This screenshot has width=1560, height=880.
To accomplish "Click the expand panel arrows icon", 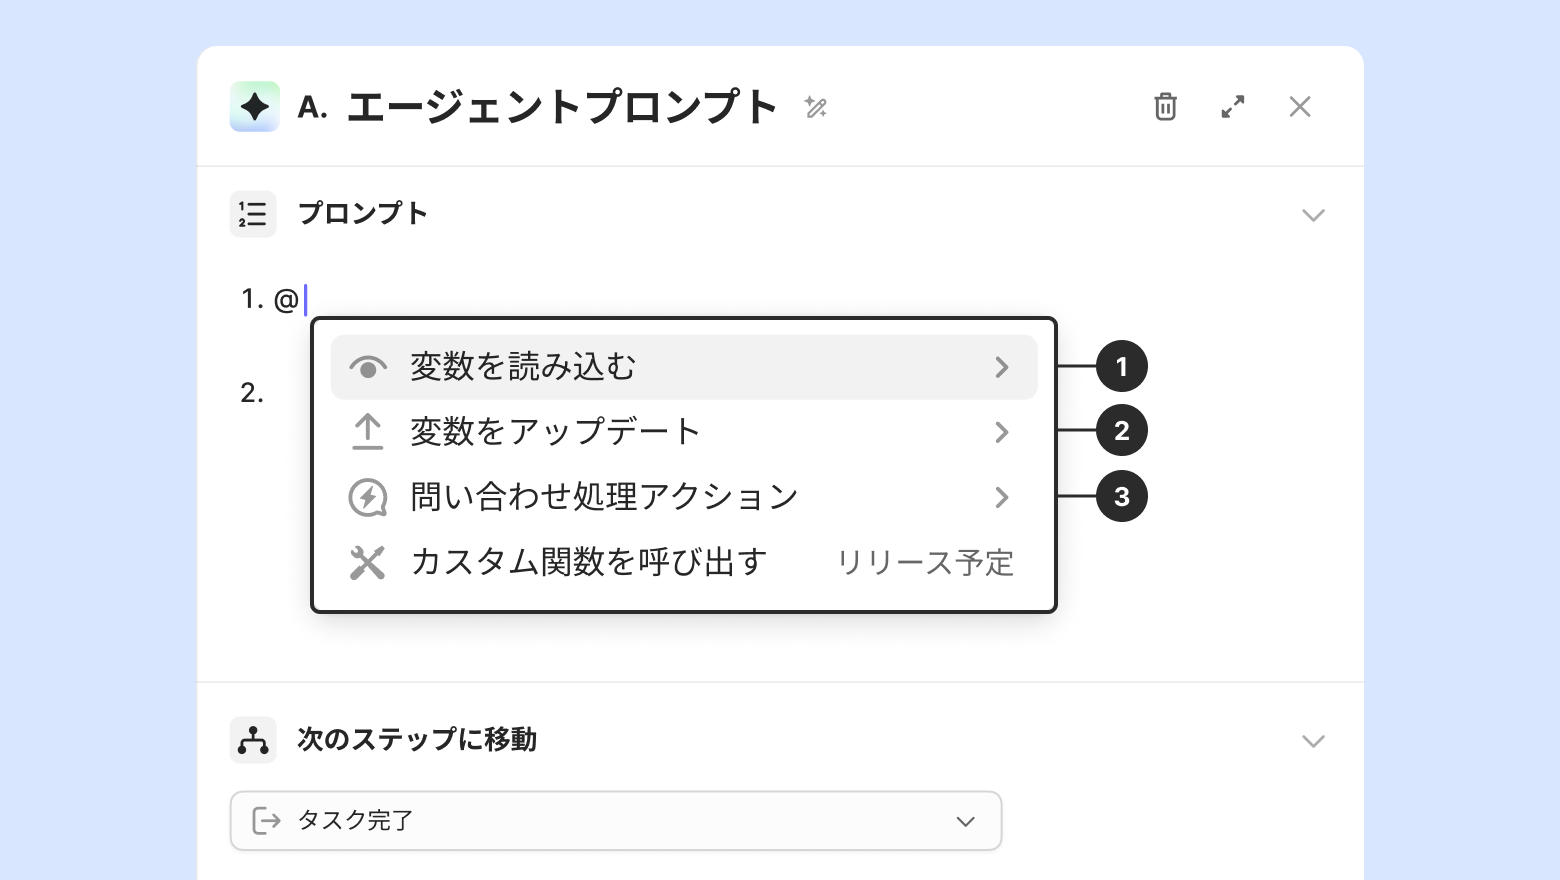I will pyautogui.click(x=1233, y=107).
